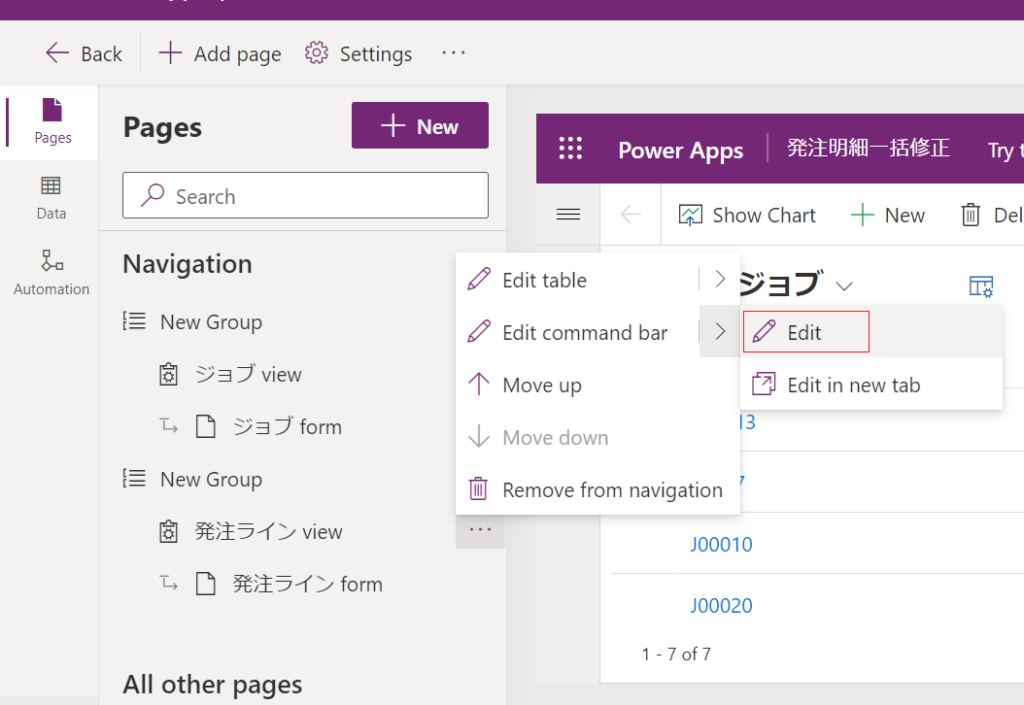The image size is (1024, 705).
Task: Click the ellipsis next to 発注ライン view
Action: tap(480, 530)
